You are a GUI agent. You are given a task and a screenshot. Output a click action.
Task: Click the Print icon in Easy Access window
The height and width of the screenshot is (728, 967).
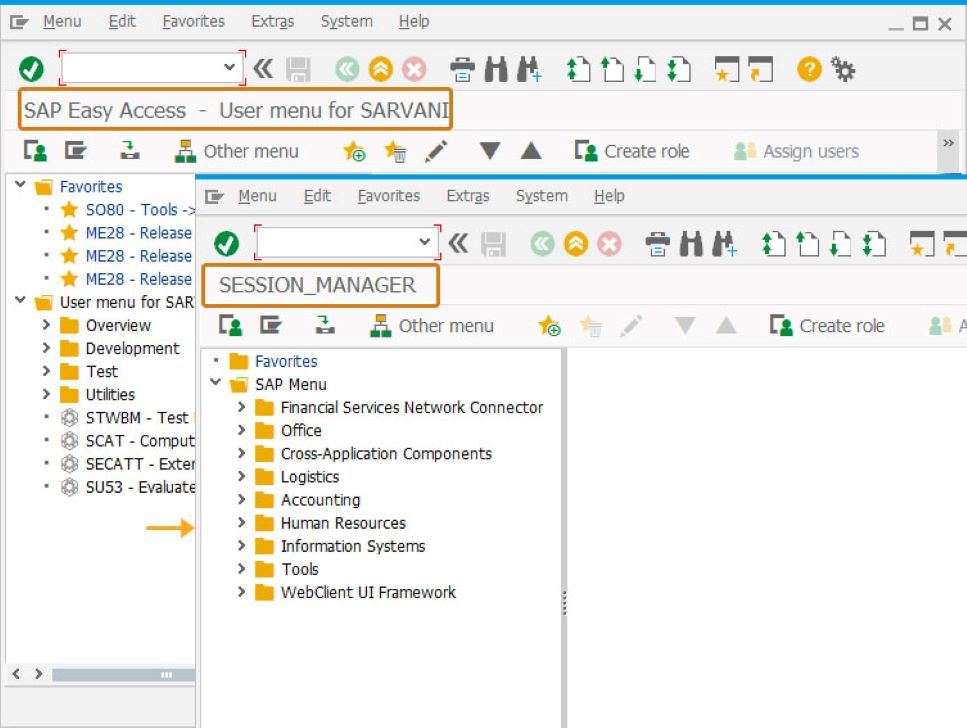462,69
